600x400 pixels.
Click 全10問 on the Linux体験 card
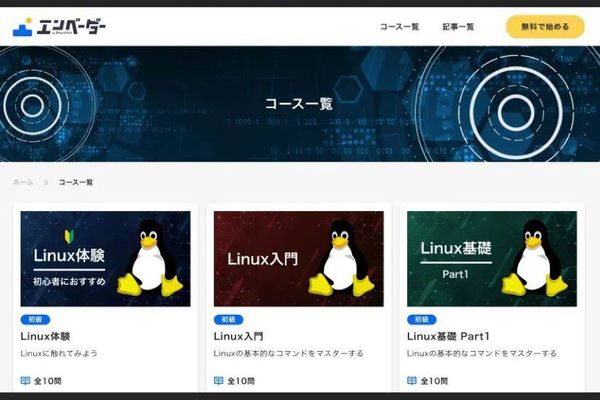point(48,381)
